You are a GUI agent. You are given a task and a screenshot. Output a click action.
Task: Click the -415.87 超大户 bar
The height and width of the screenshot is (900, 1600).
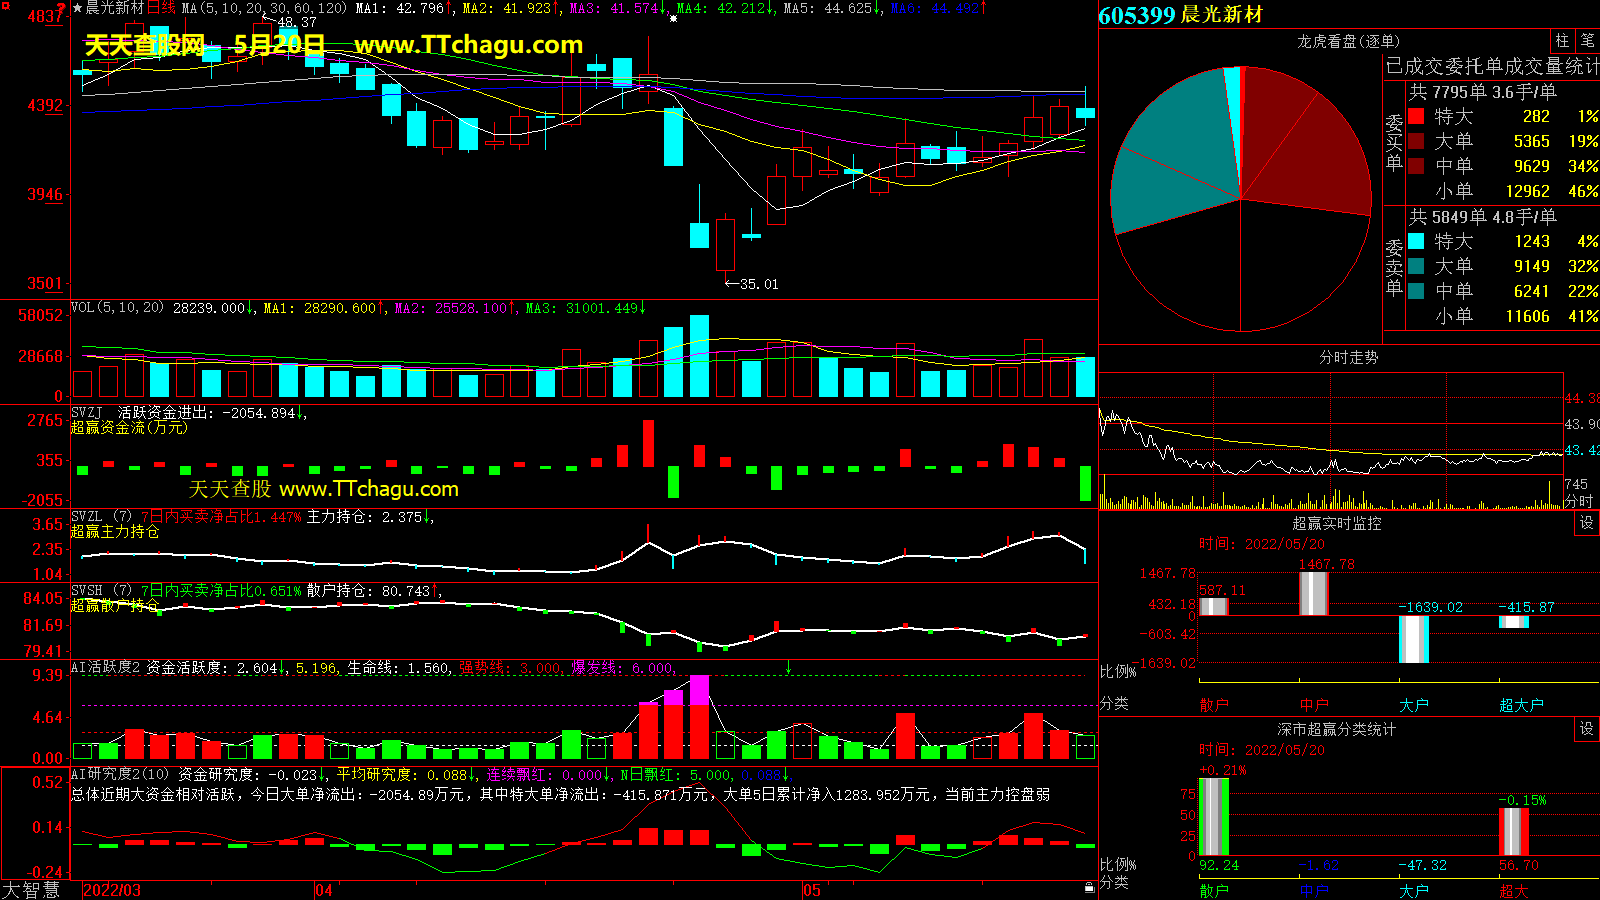click(1513, 621)
